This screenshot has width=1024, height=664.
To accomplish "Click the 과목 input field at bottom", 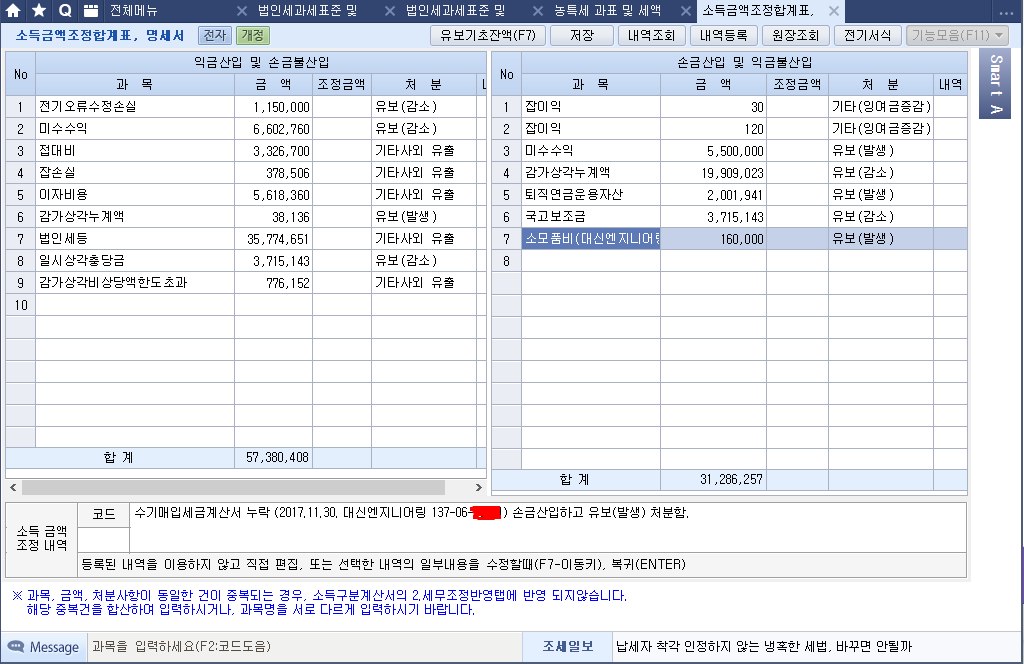I will tap(300, 647).
